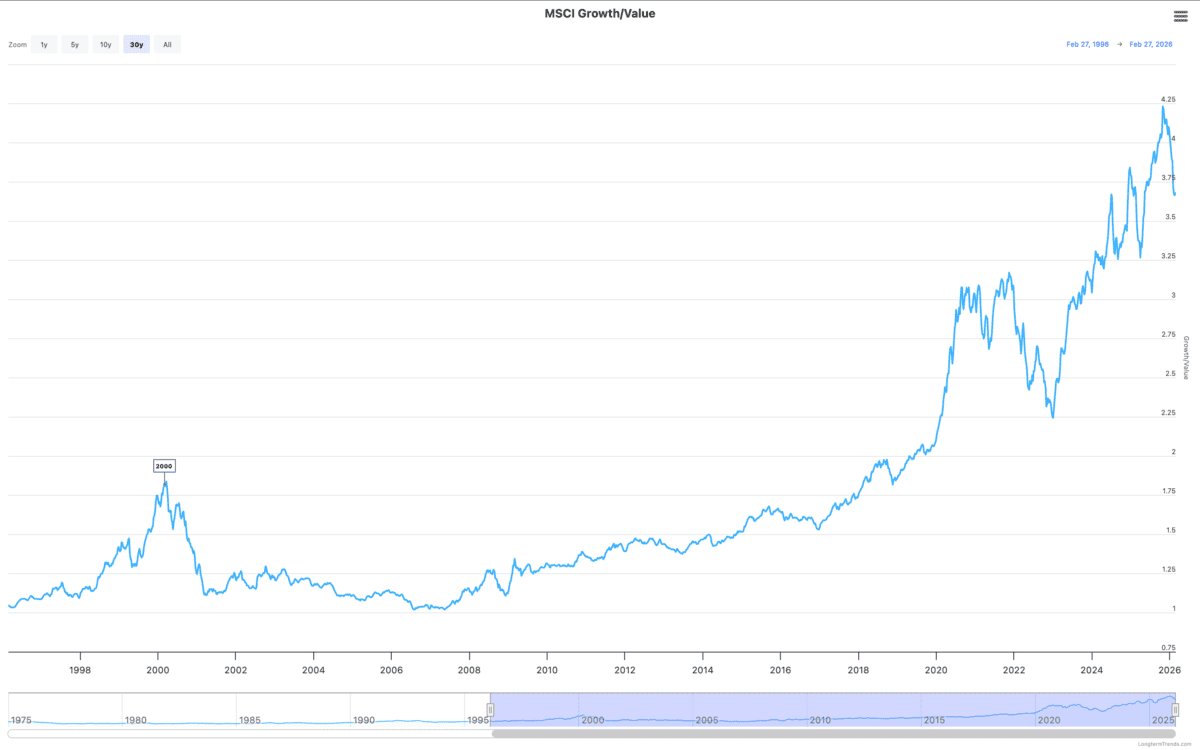Image resolution: width=1200 pixels, height=750 pixels.
Task: Click 1990 in the navigator timeline
Action: point(364,719)
